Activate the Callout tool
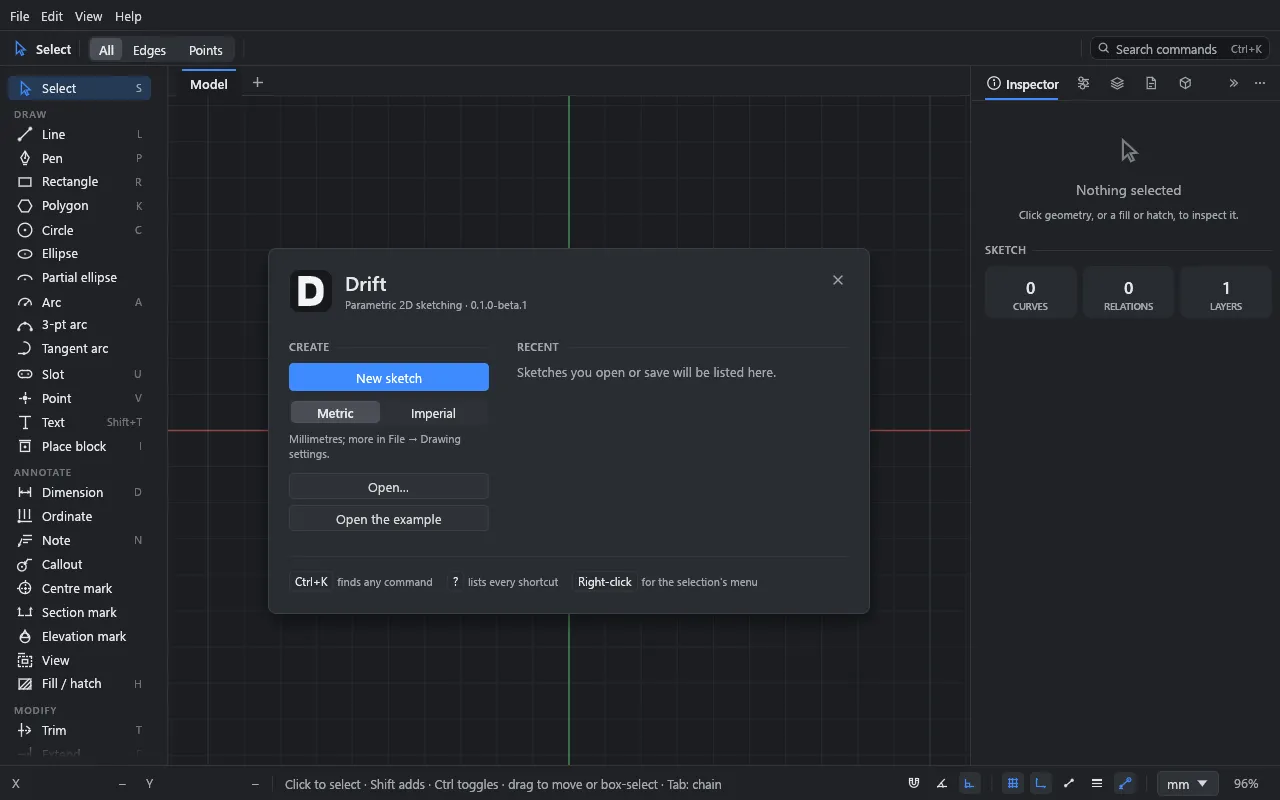The image size is (1280, 800). [80, 564]
